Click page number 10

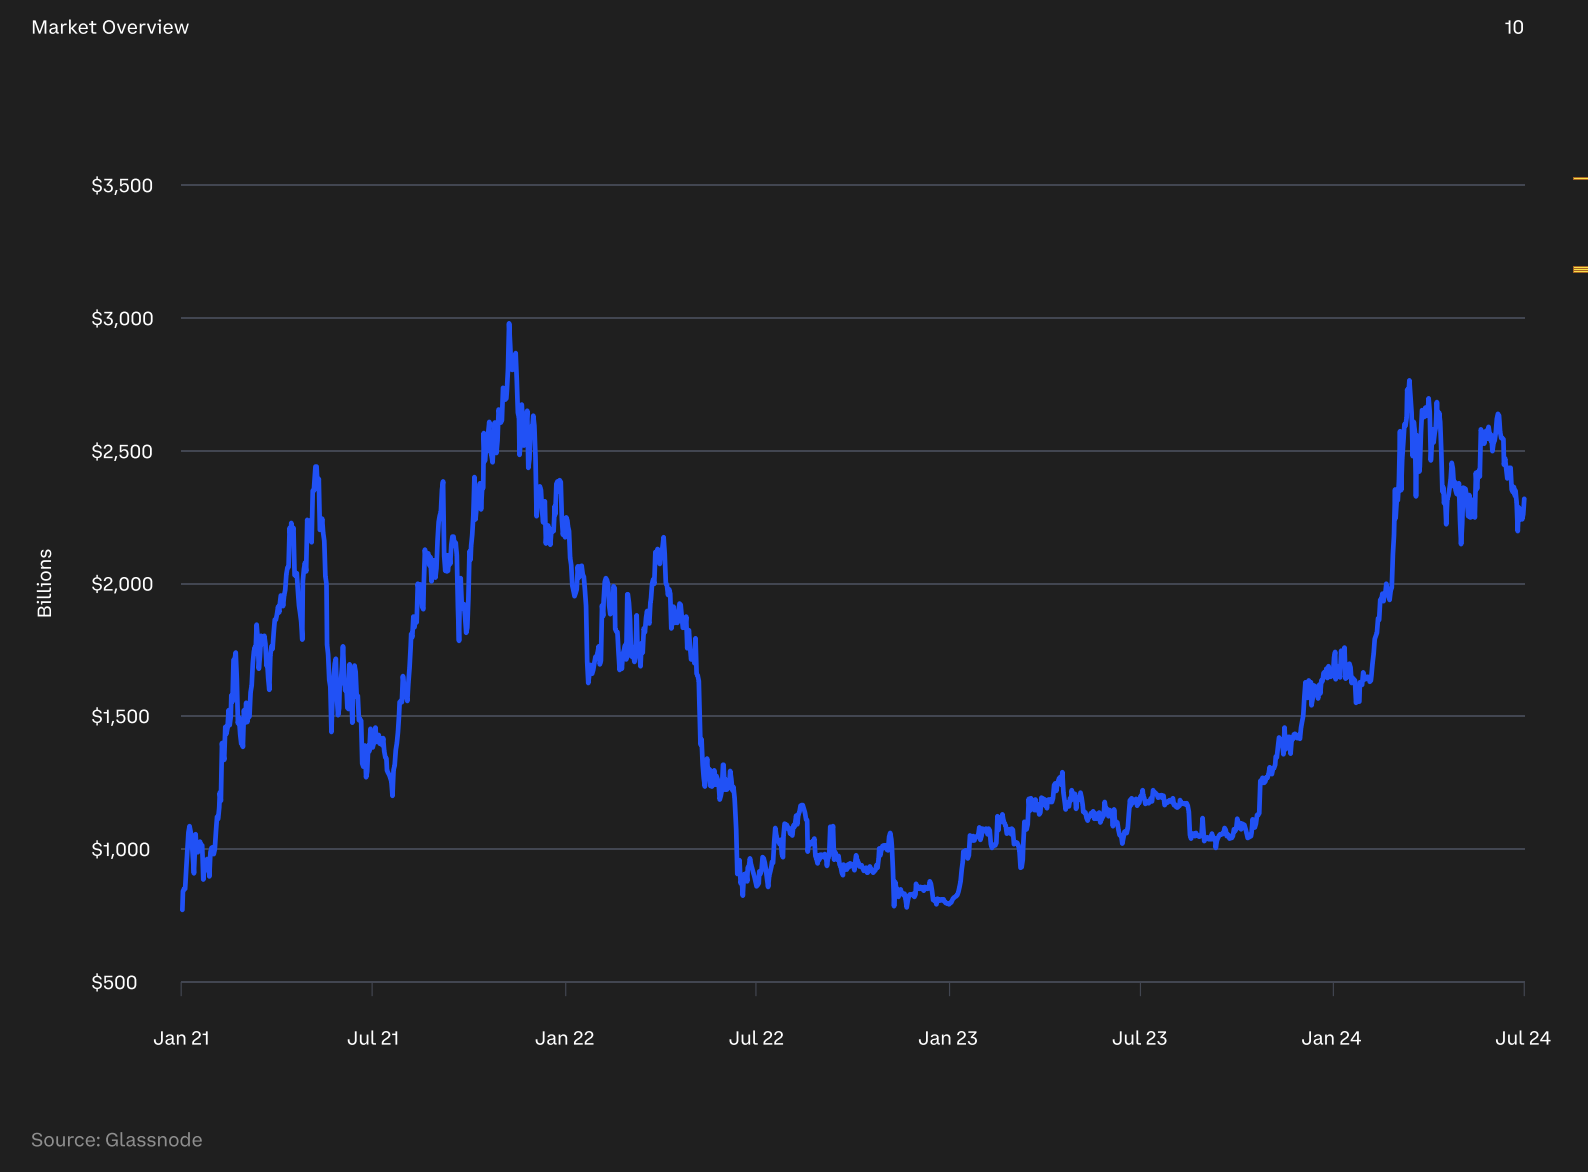click(x=1513, y=27)
